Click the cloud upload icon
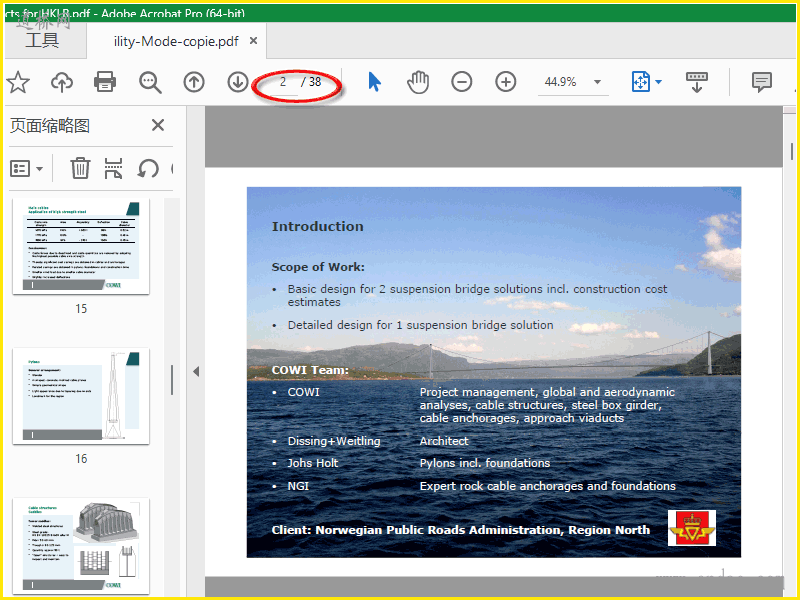The image size is (800, 600). tap(62, 82)
